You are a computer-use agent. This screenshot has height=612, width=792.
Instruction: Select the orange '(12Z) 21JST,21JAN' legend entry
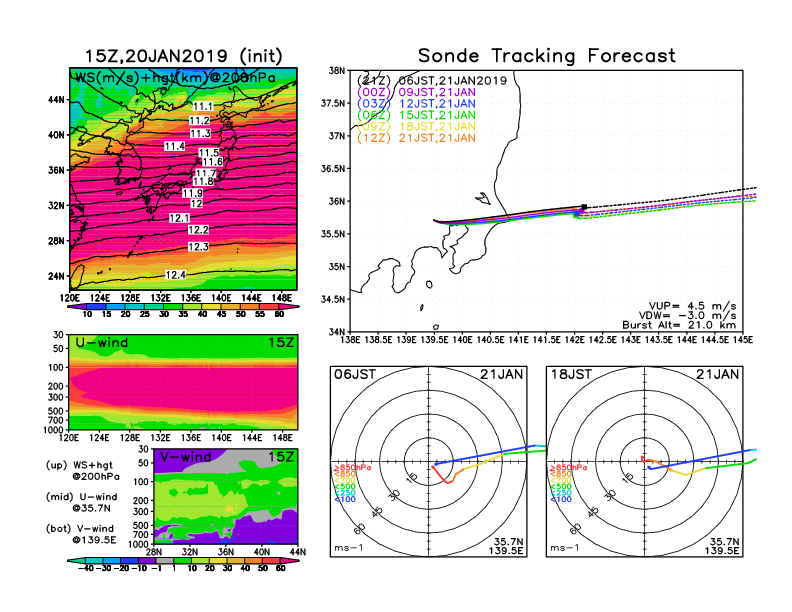[x=416, y=138]
